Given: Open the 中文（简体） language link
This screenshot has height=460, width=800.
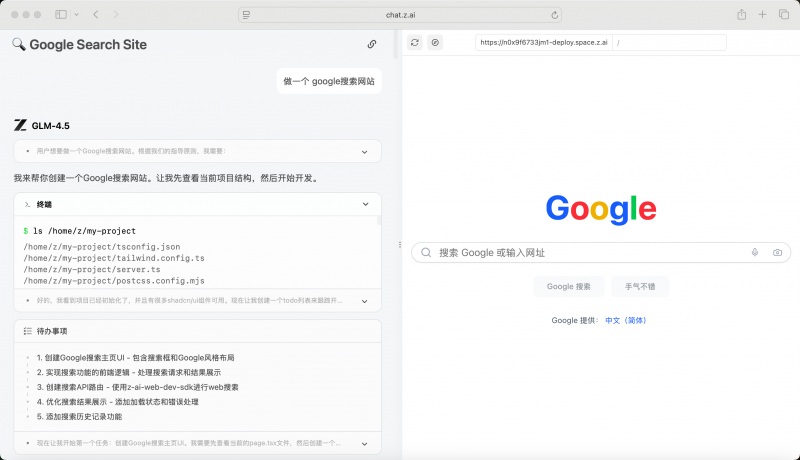Looking at the screenshot, I should pos(626,320).
